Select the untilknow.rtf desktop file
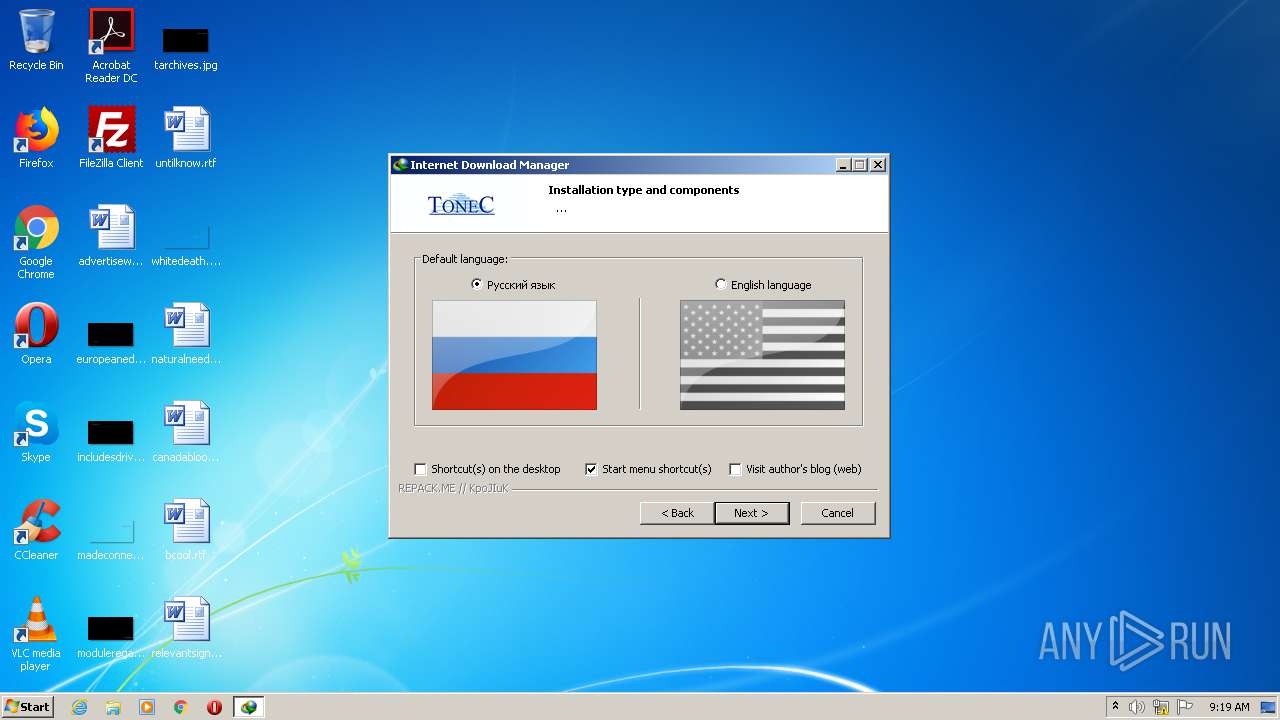Screen dimensions: 1280x720 [x=186, y=138]
